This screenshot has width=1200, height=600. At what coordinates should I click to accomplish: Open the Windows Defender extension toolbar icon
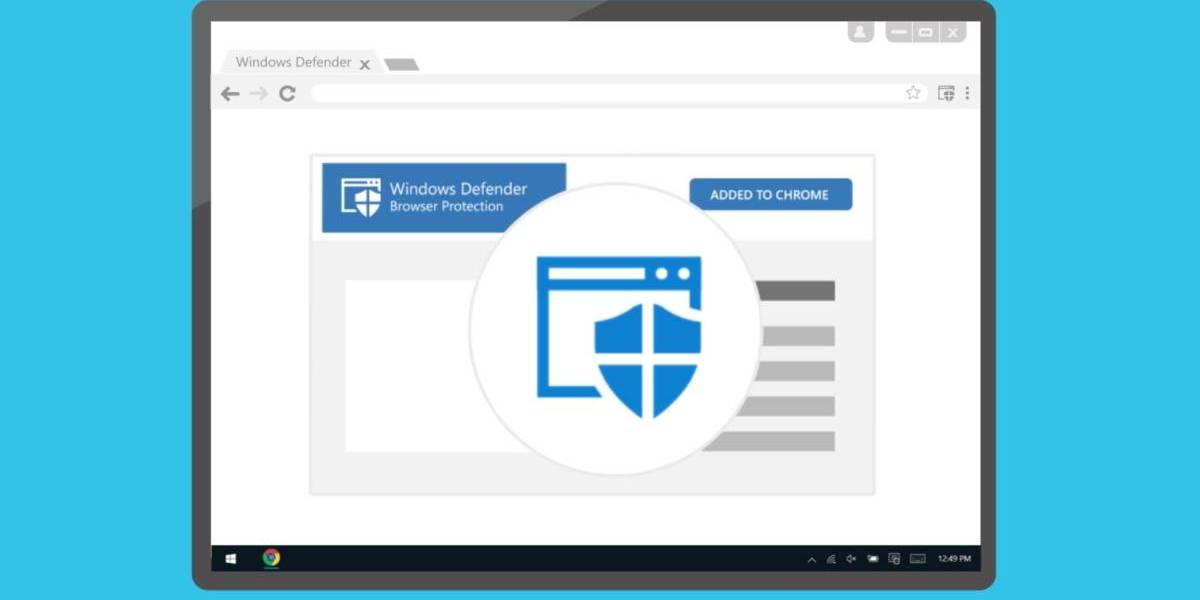click(x=946, y=93)
